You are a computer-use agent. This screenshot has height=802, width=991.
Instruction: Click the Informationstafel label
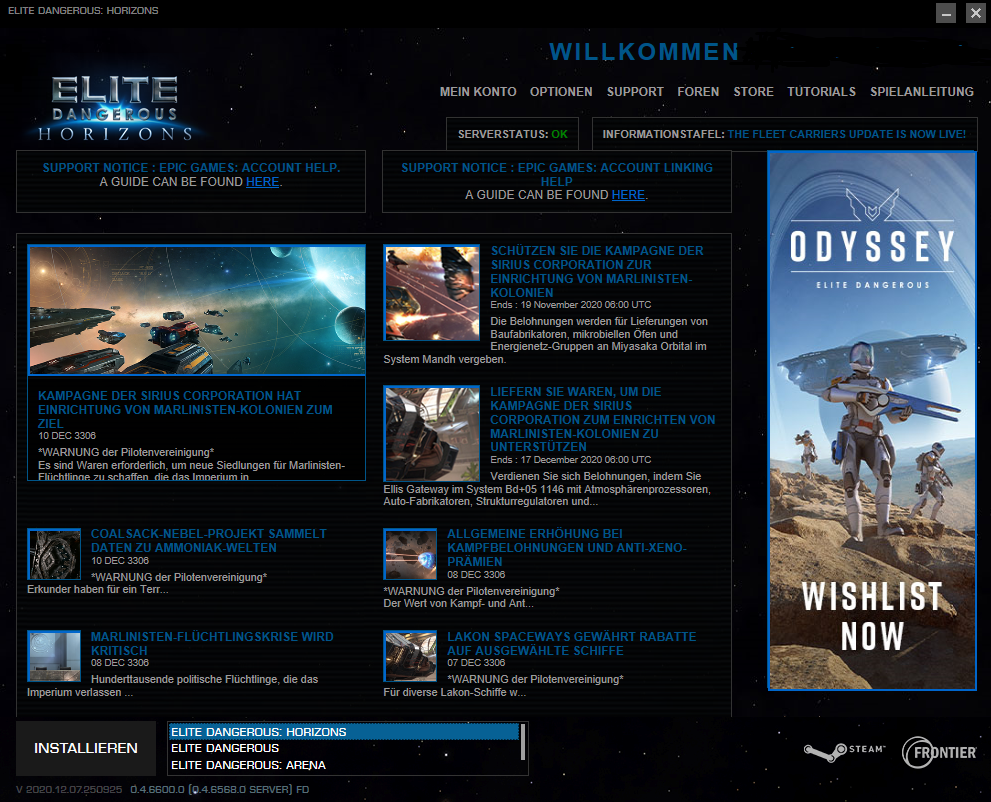(x=663, y=134)
